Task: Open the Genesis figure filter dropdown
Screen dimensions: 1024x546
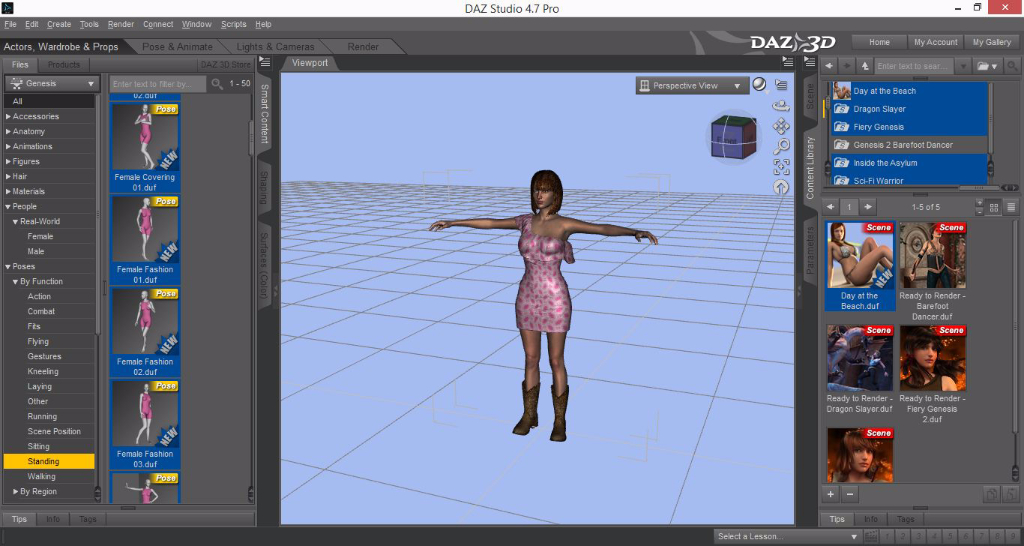Action: [52, 84]
